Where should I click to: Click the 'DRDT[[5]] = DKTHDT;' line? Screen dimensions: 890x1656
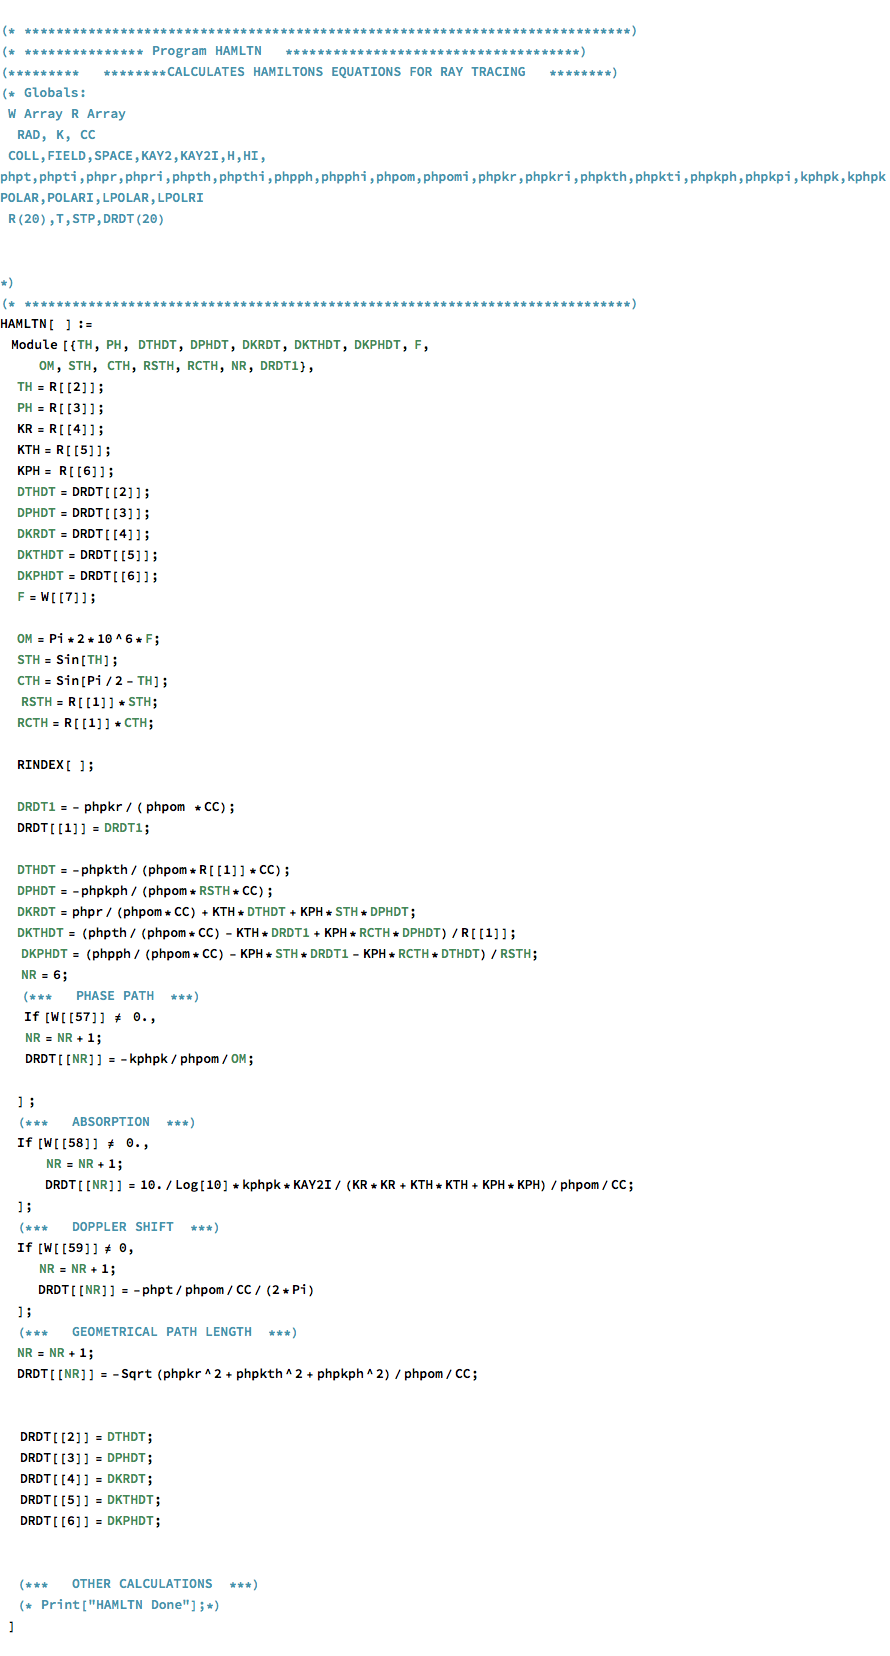90,1500
